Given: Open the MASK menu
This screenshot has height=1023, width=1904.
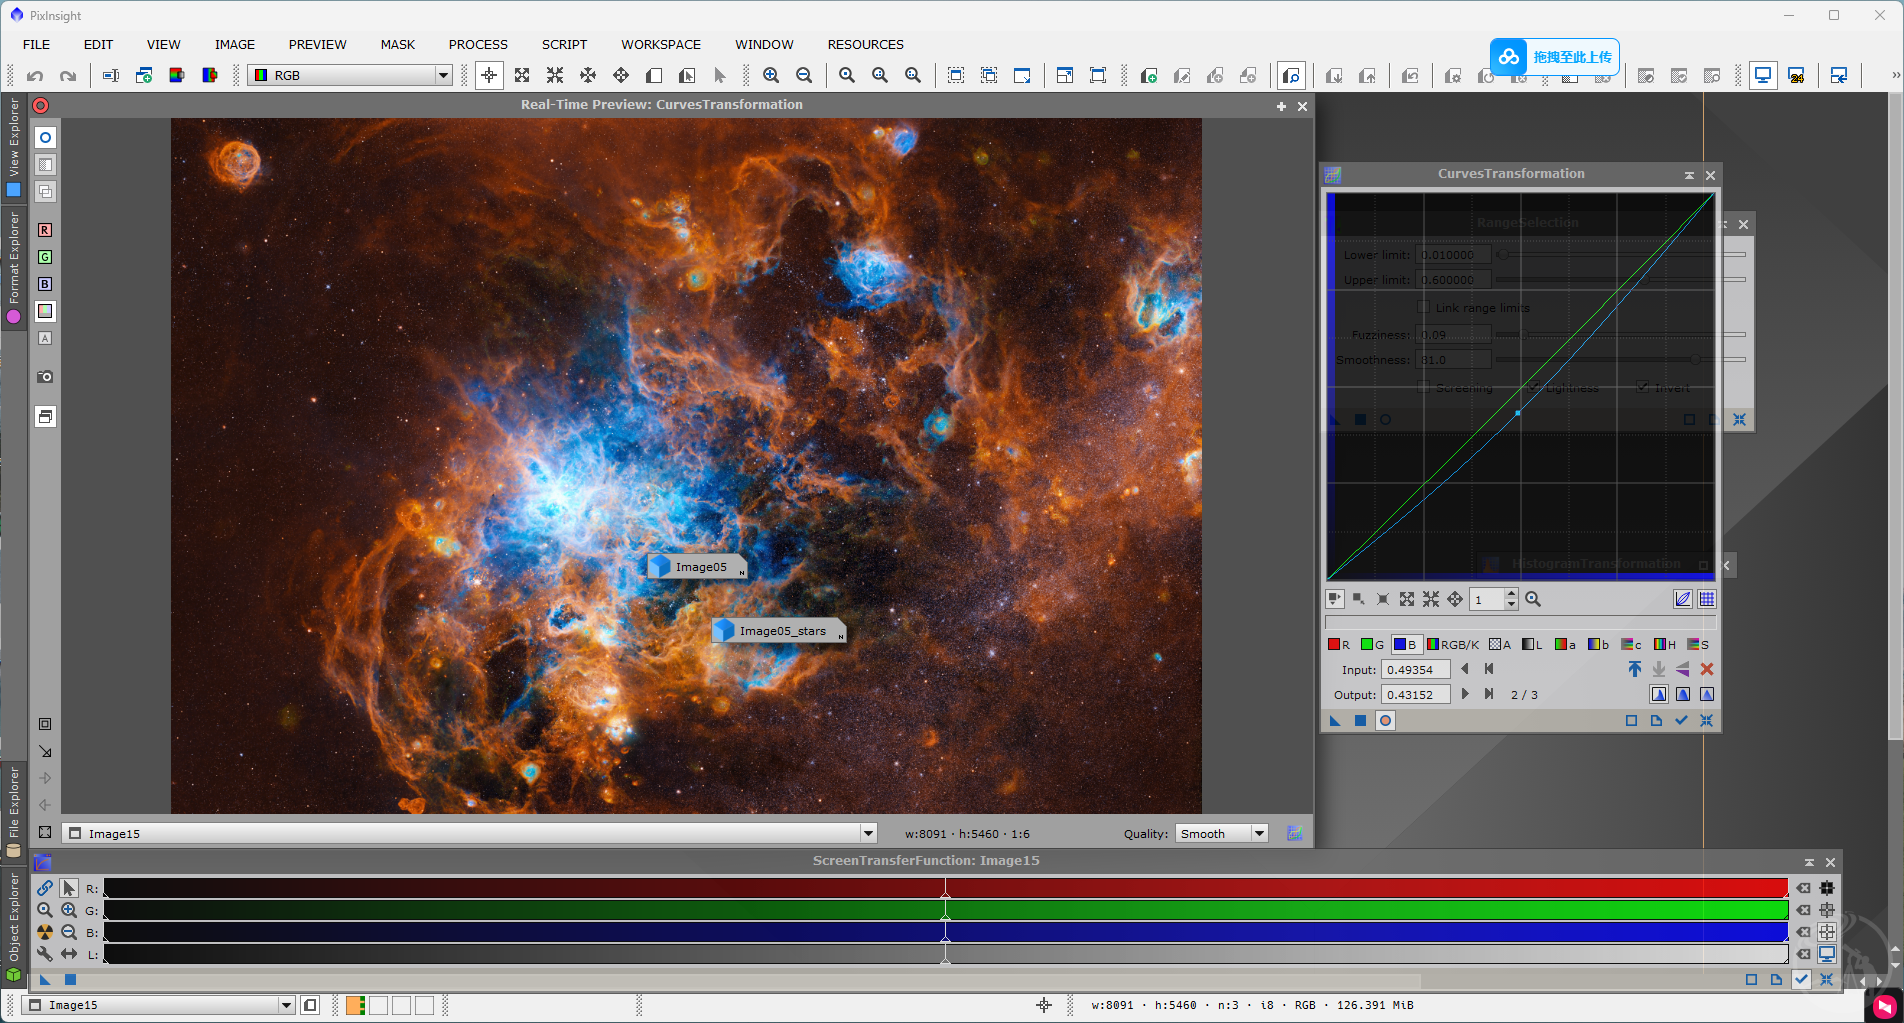Looking at the screenshot, I should click(x=397, y=44).
